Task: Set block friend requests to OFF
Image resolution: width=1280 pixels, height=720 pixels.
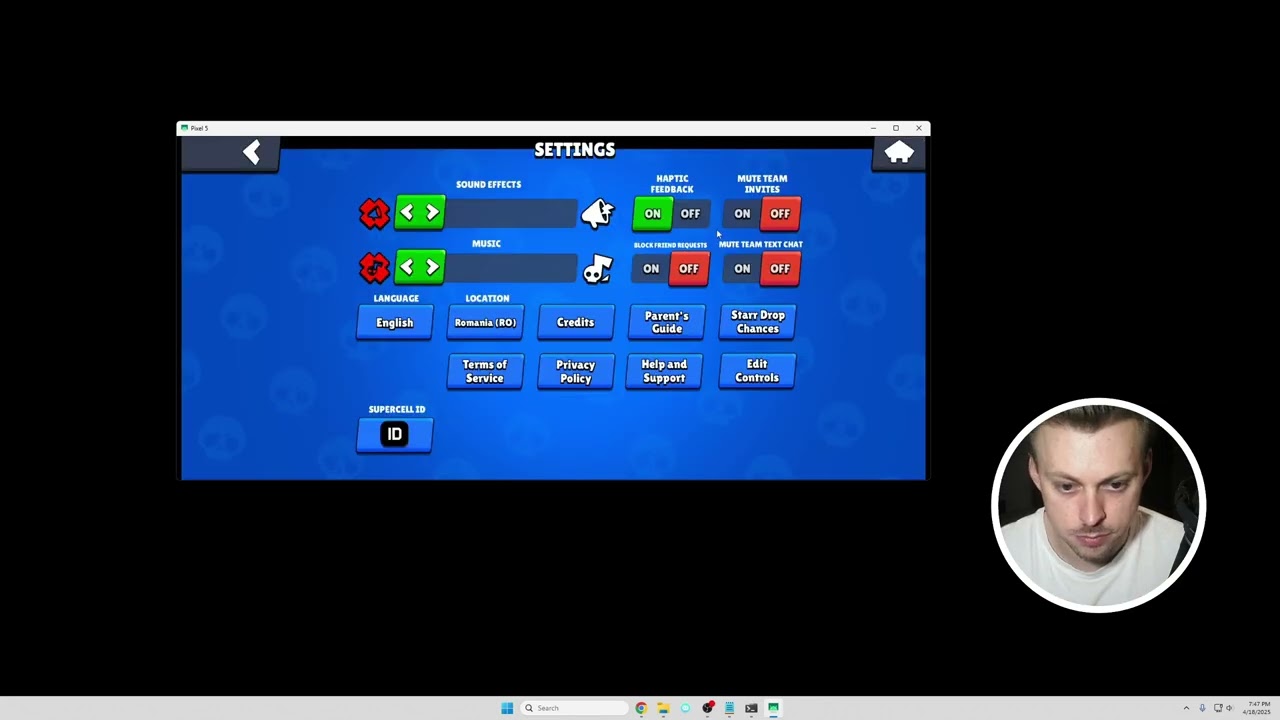Action: click(x=689, y=269)
